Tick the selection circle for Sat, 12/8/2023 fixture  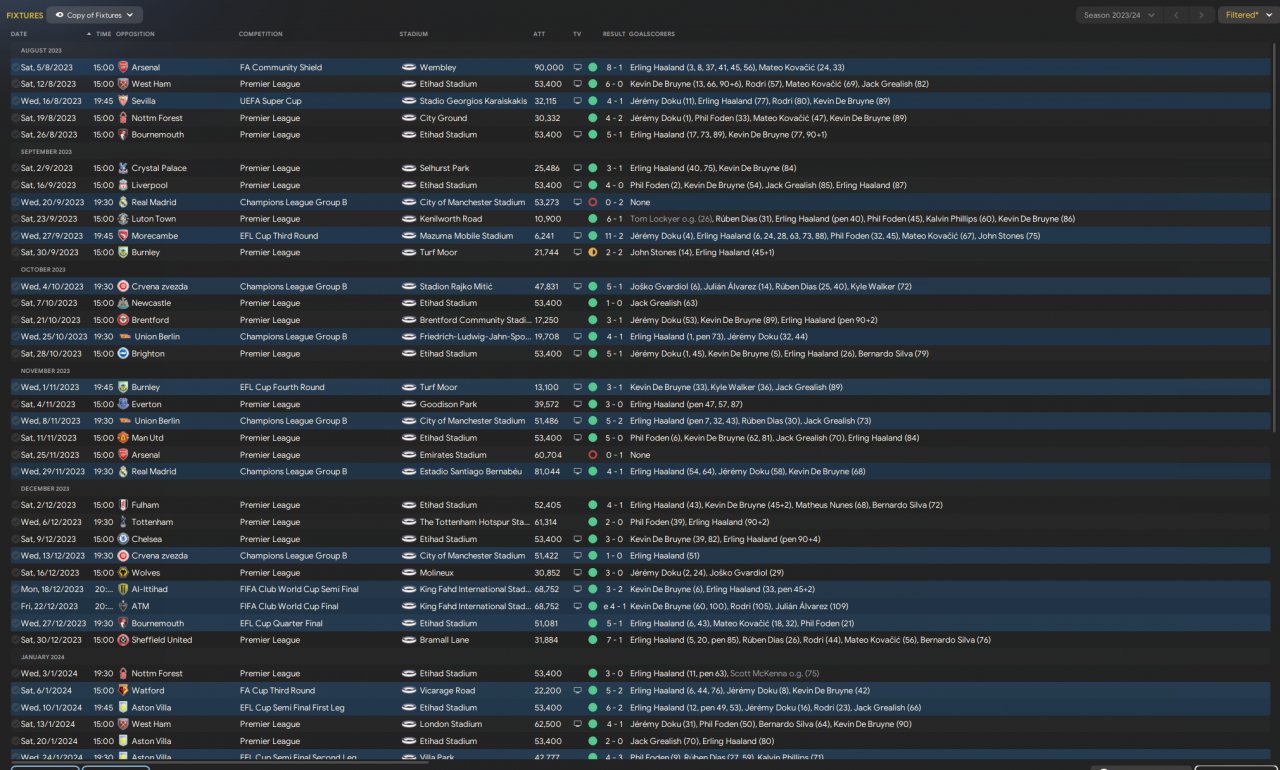coord(15,85)
